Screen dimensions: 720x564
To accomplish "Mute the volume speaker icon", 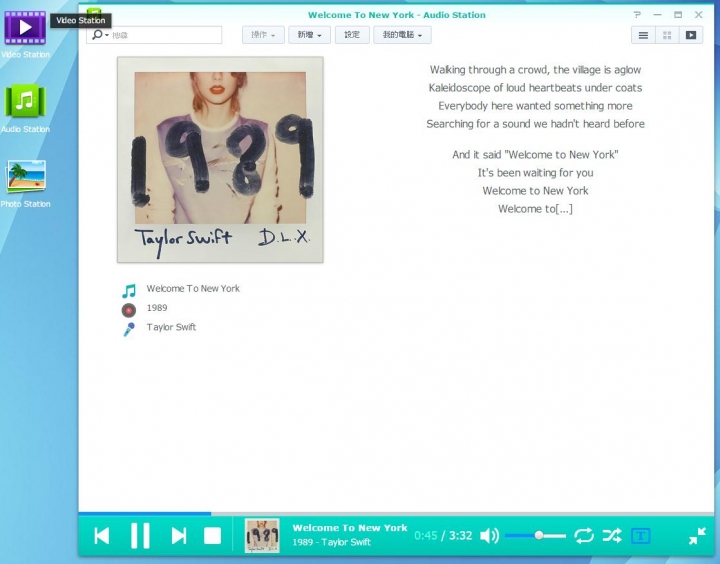I will tap(489, 536).
